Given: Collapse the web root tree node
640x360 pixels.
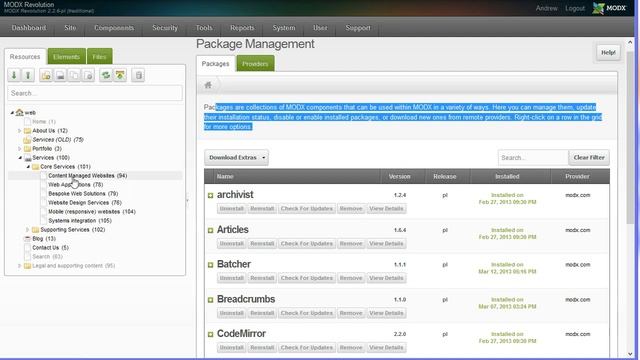Looking at the screenshot, I should (12, 112).
